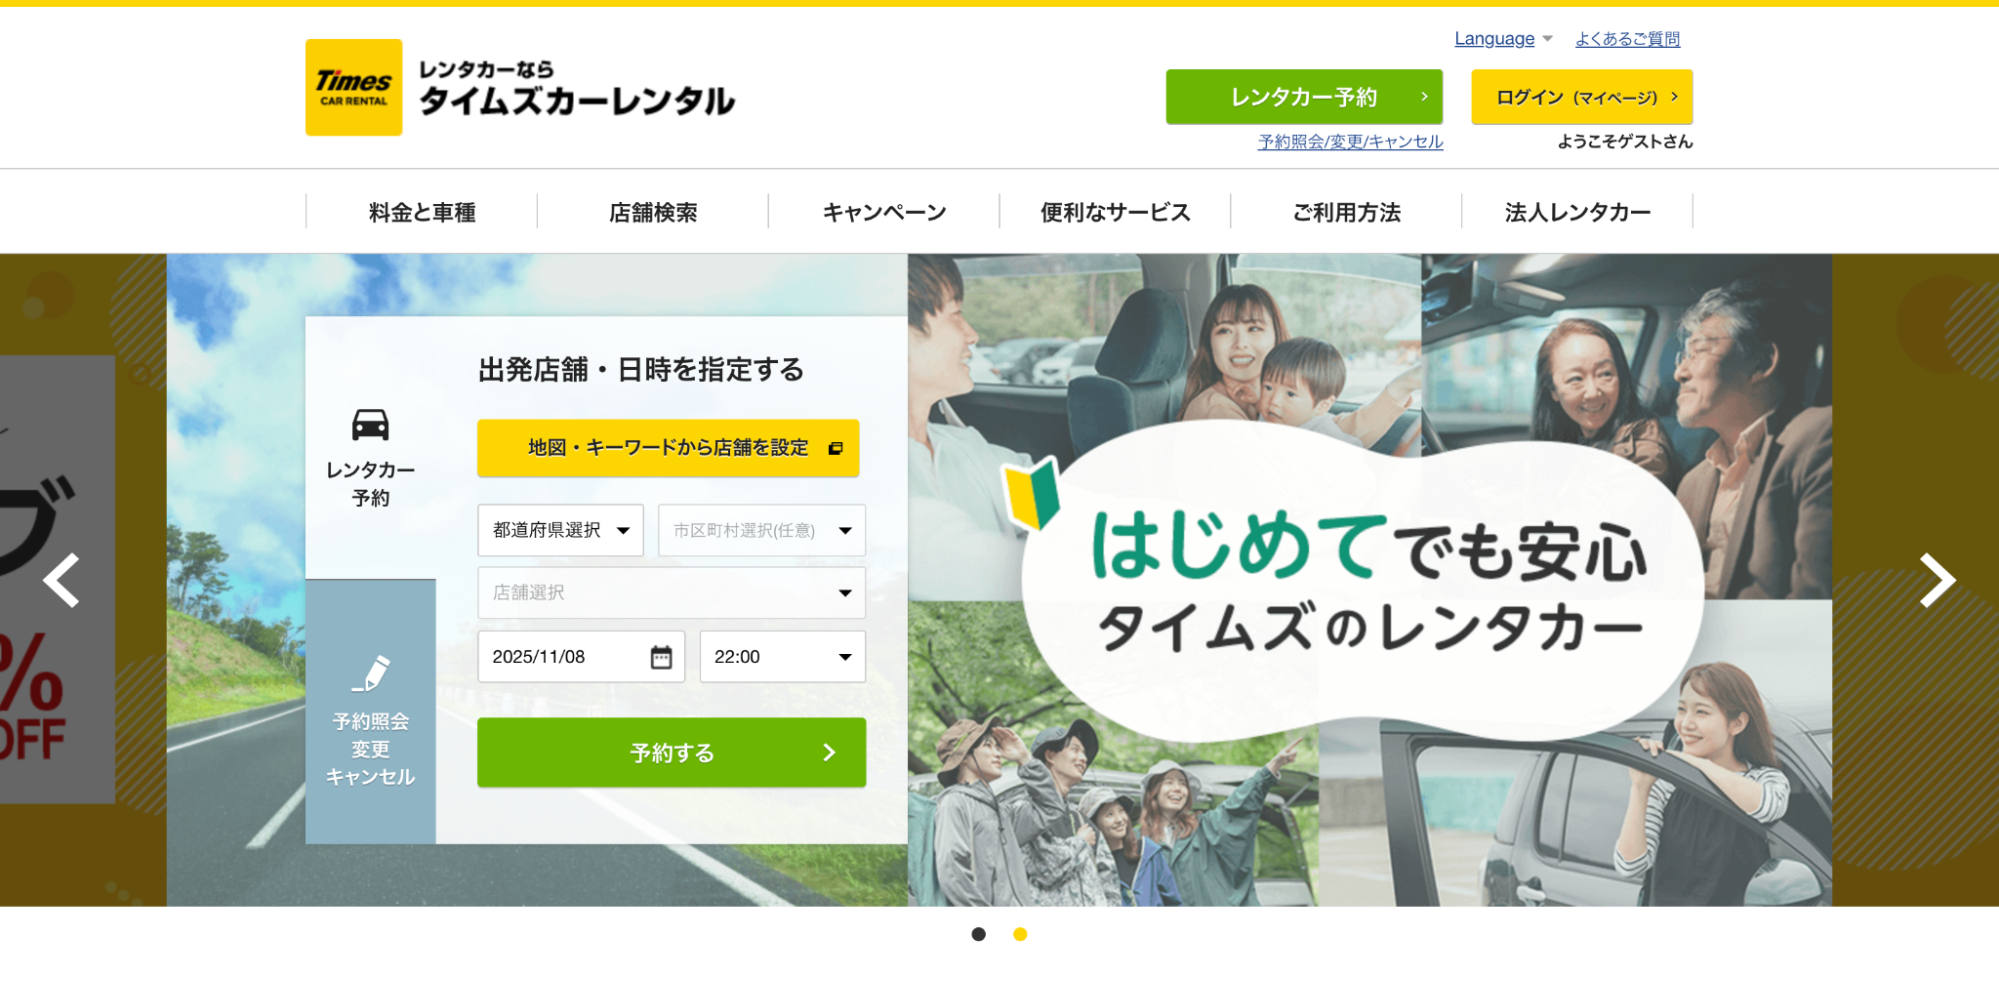Select the second yellow carousel dot
Screen dimensions: 1999x991
1020,934
